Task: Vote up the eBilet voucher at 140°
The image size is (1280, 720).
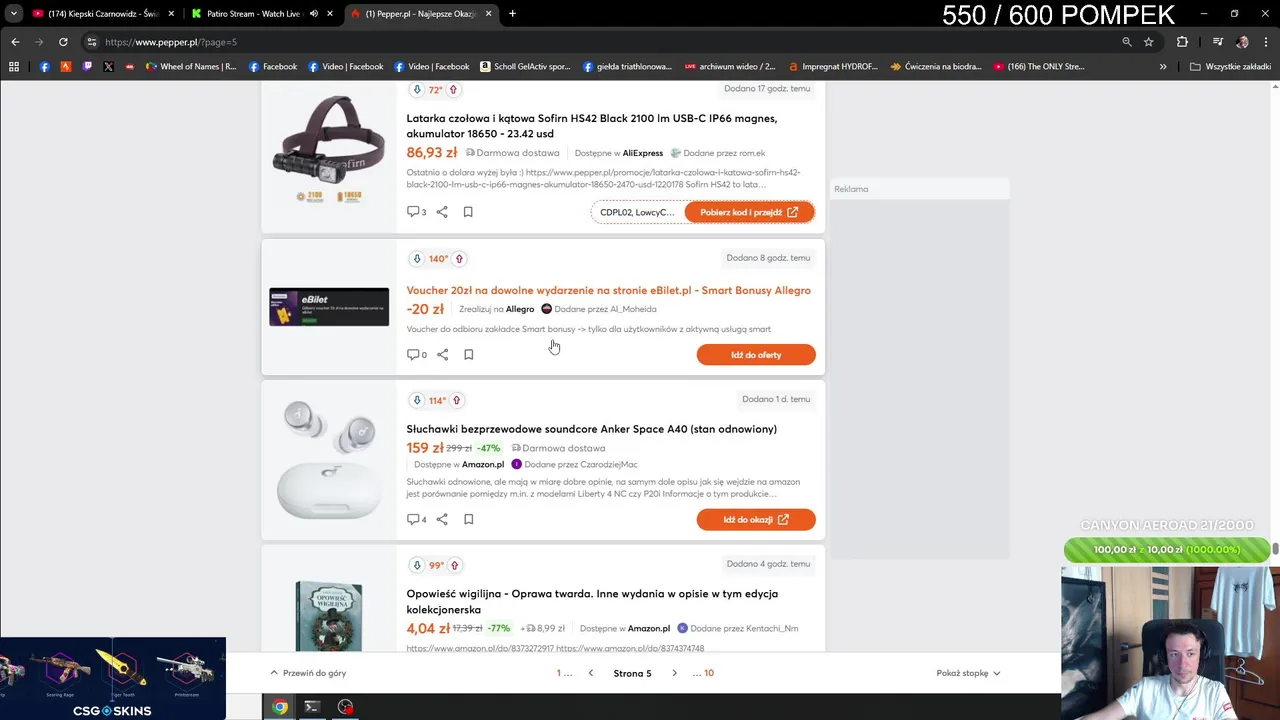Action: pyautogui.click(x=459, y=259)
